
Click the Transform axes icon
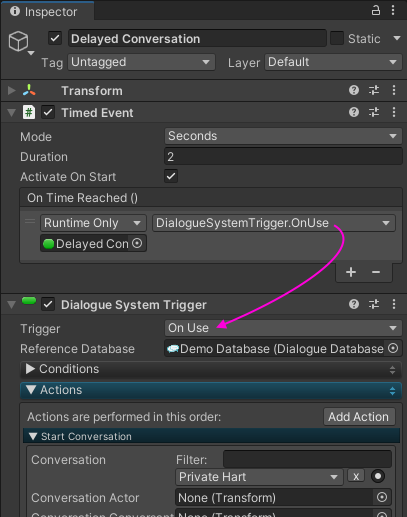(x=29, y=90)
